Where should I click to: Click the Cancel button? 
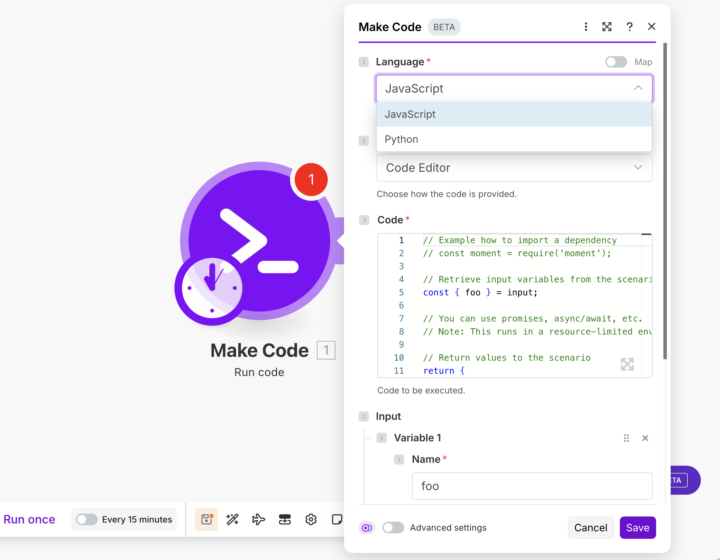click(x=591, y=527)
